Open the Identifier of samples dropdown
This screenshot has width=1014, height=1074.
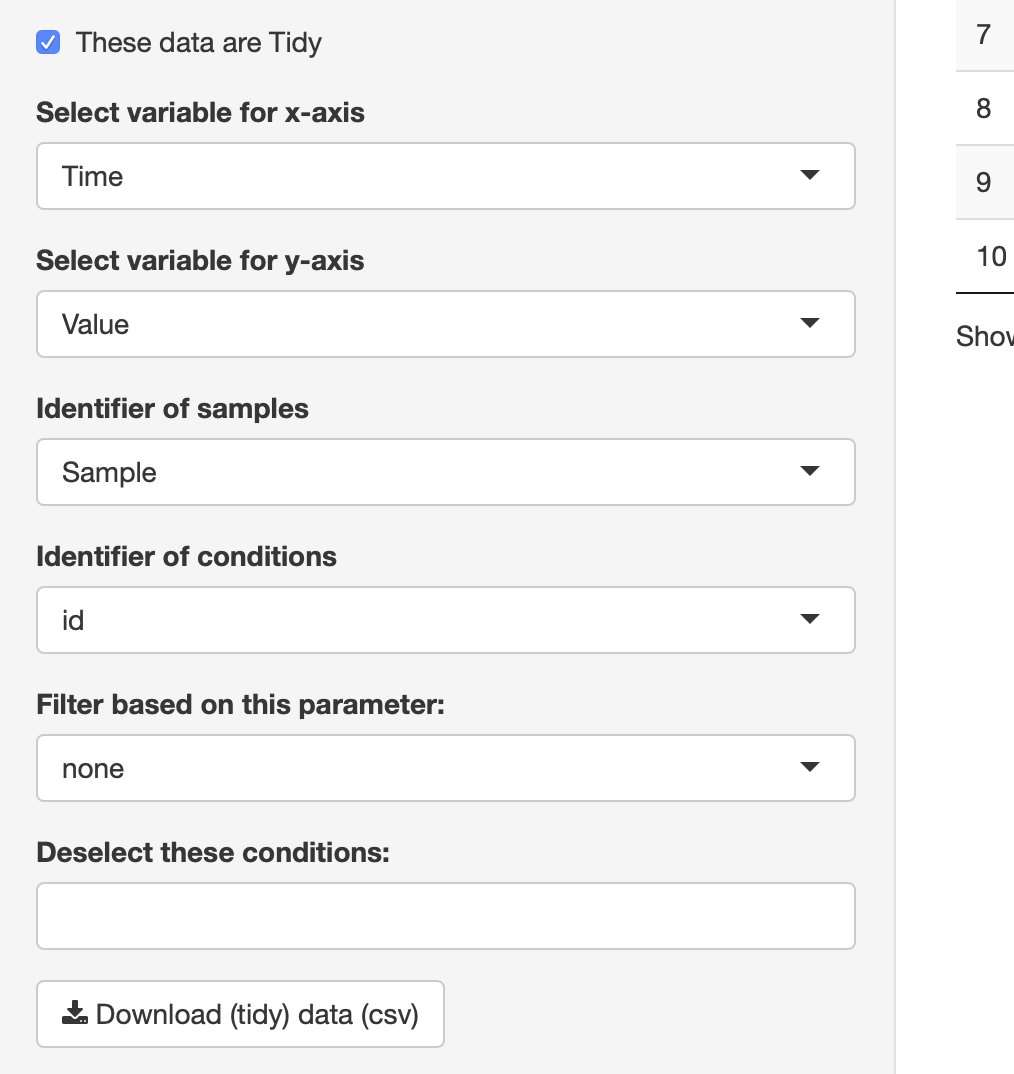coord(446,472)
